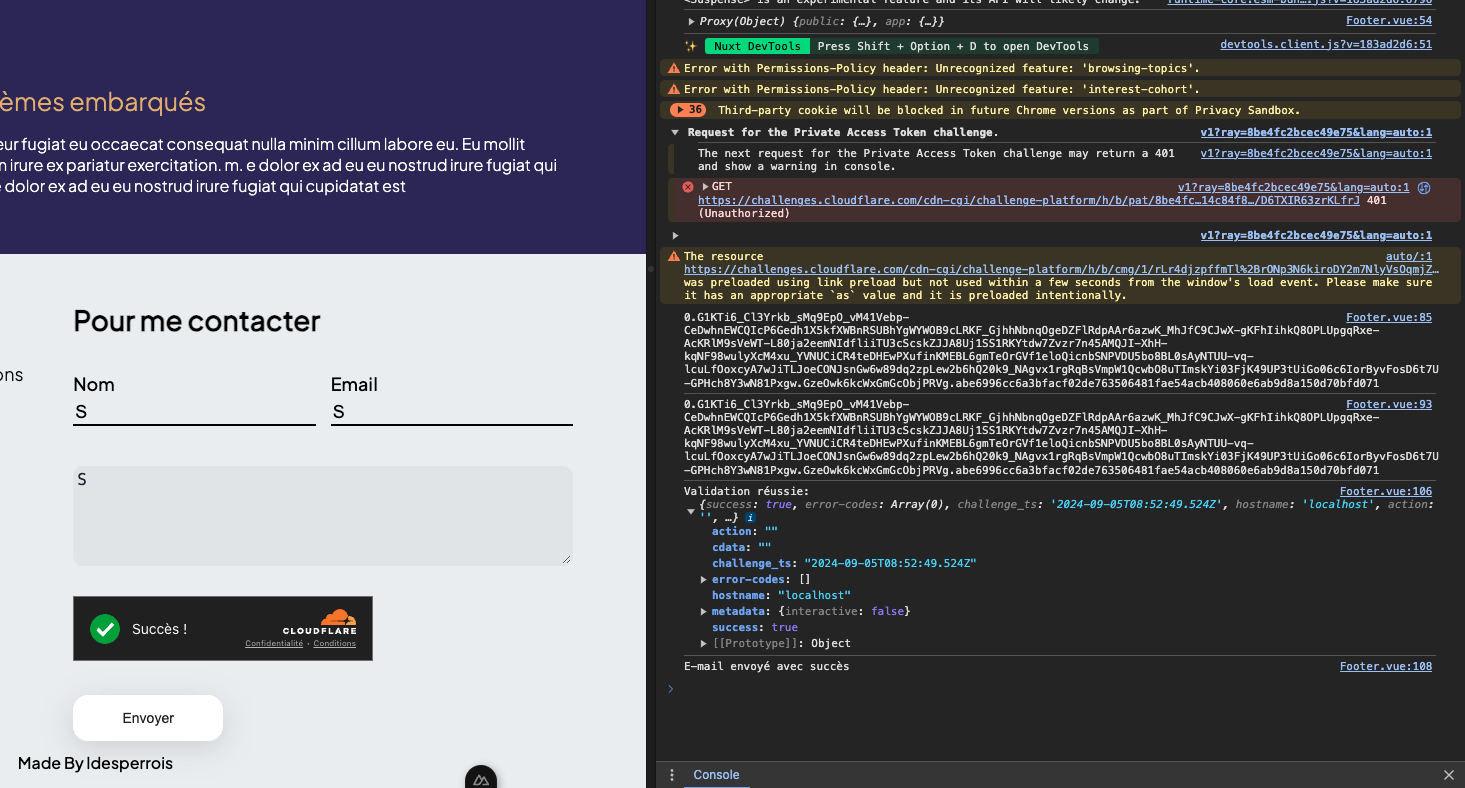Click the console input prompt chevron
1465x788 pixels.
pyautogui.click(x=671, y=688)
